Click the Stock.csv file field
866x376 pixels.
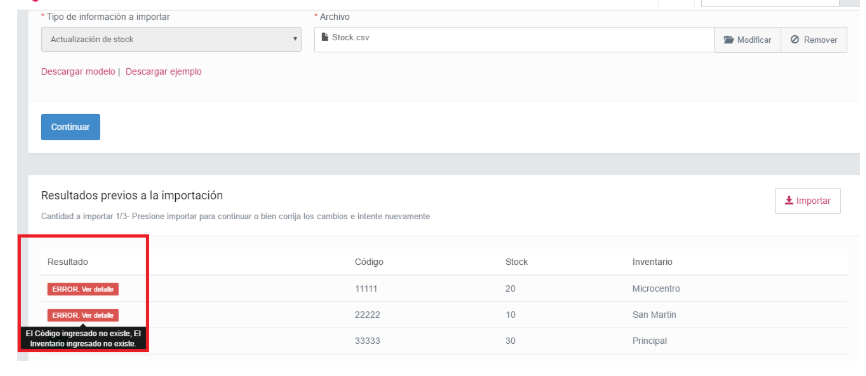pyautogui.click(x=514, y=40)
